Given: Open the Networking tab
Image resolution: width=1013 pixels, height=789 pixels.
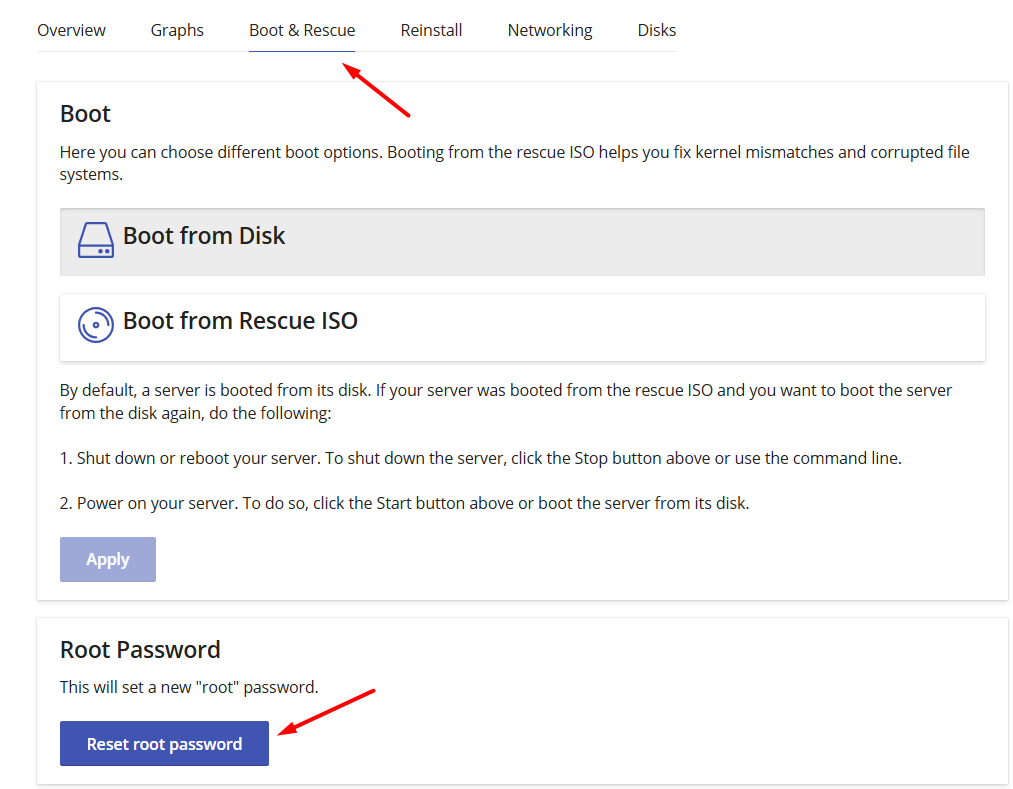Looking at the screenshot, I should pyautogui.click(x=549, y=30).
